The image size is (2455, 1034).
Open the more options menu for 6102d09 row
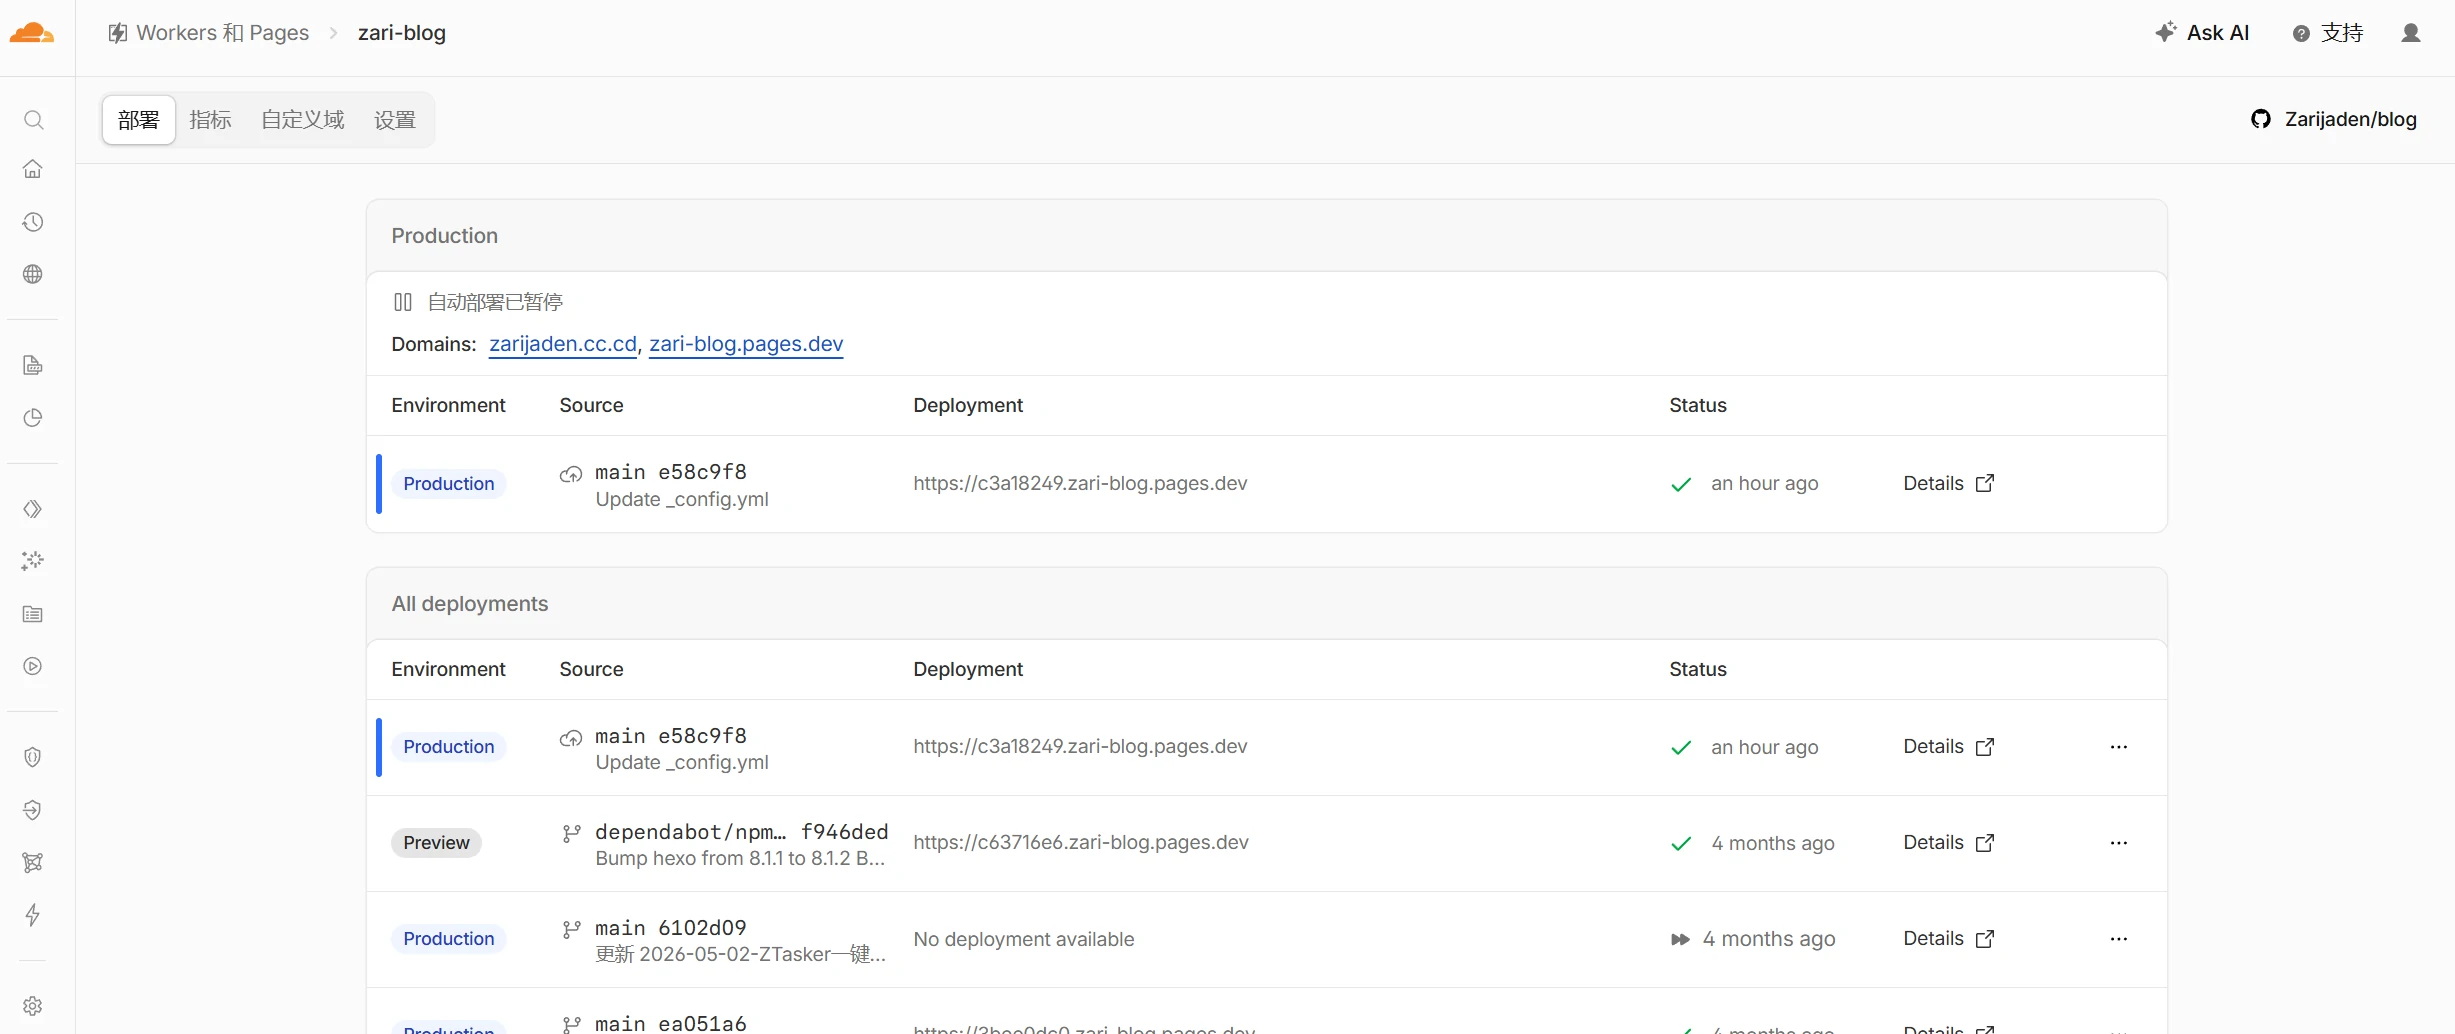[2119, 939]
